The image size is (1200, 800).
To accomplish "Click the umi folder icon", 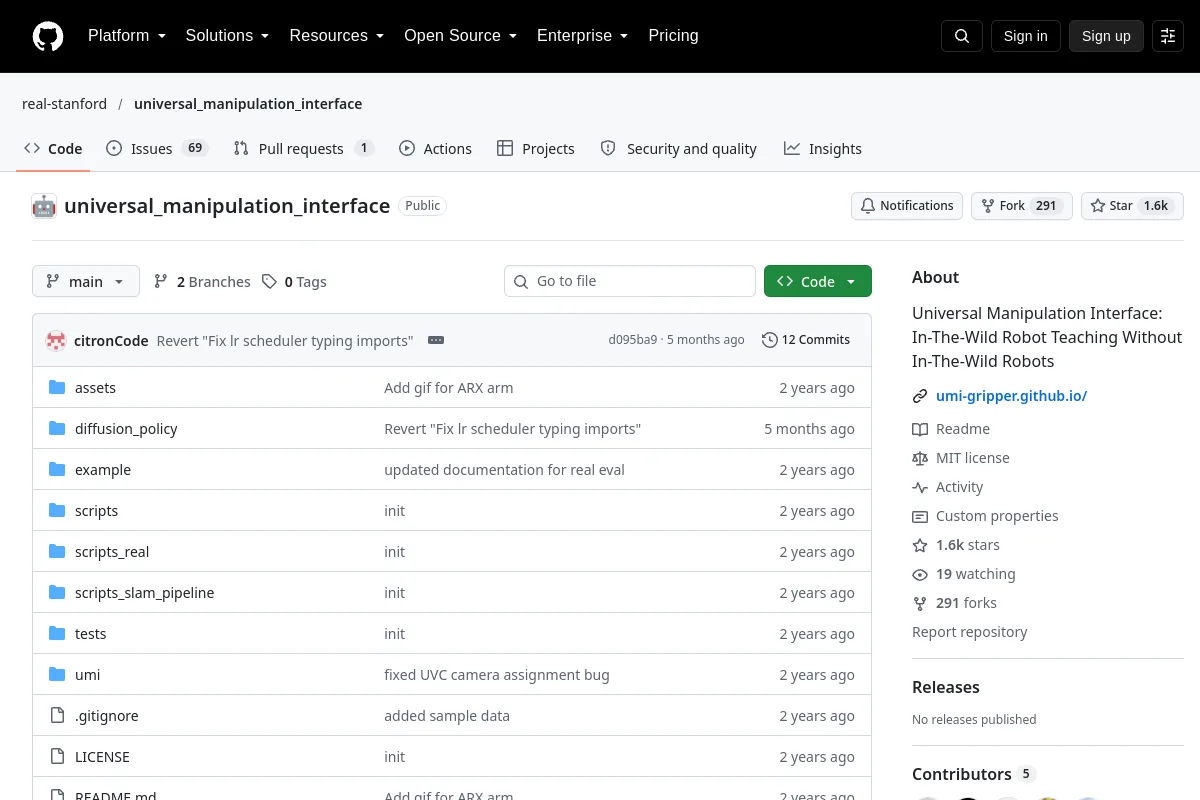I will (57, 675).
